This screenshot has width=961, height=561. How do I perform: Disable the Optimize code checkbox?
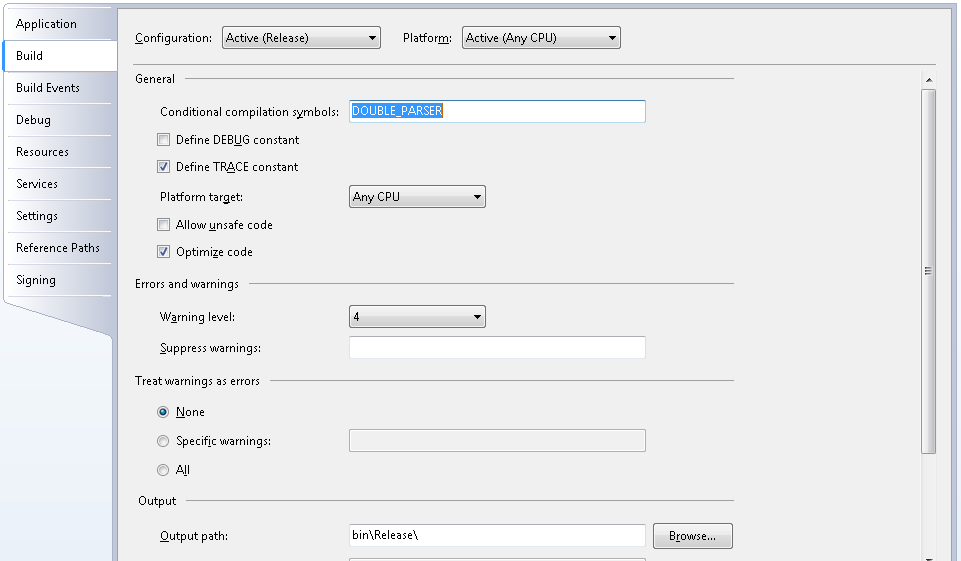click(x=164, y=252)
